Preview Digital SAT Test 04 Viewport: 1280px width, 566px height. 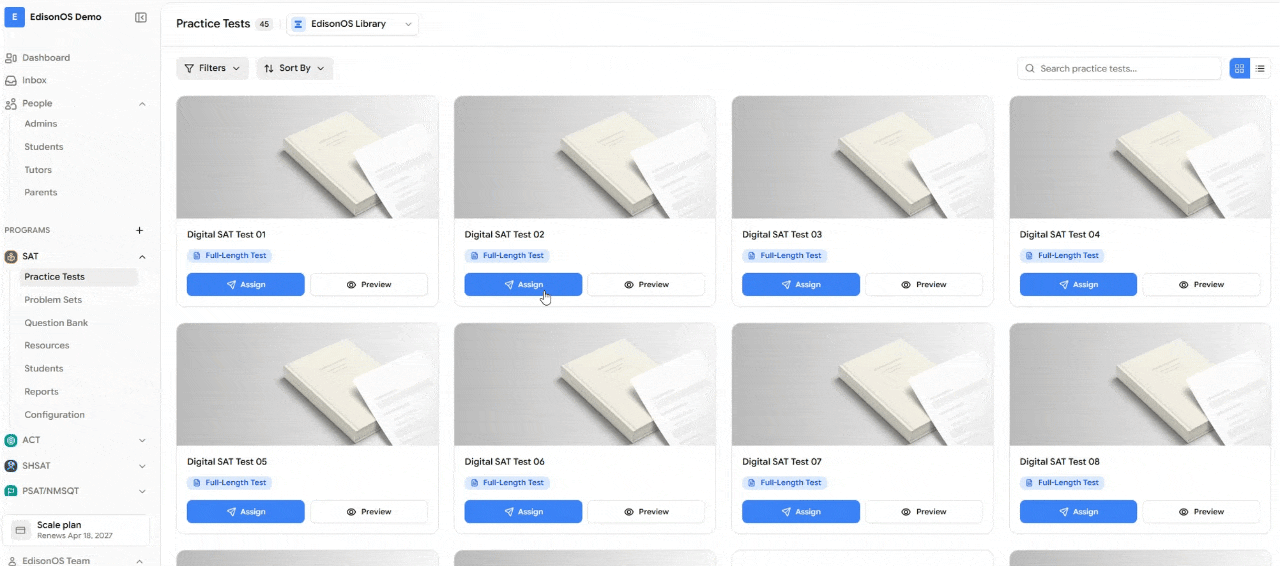point(1201,285)
